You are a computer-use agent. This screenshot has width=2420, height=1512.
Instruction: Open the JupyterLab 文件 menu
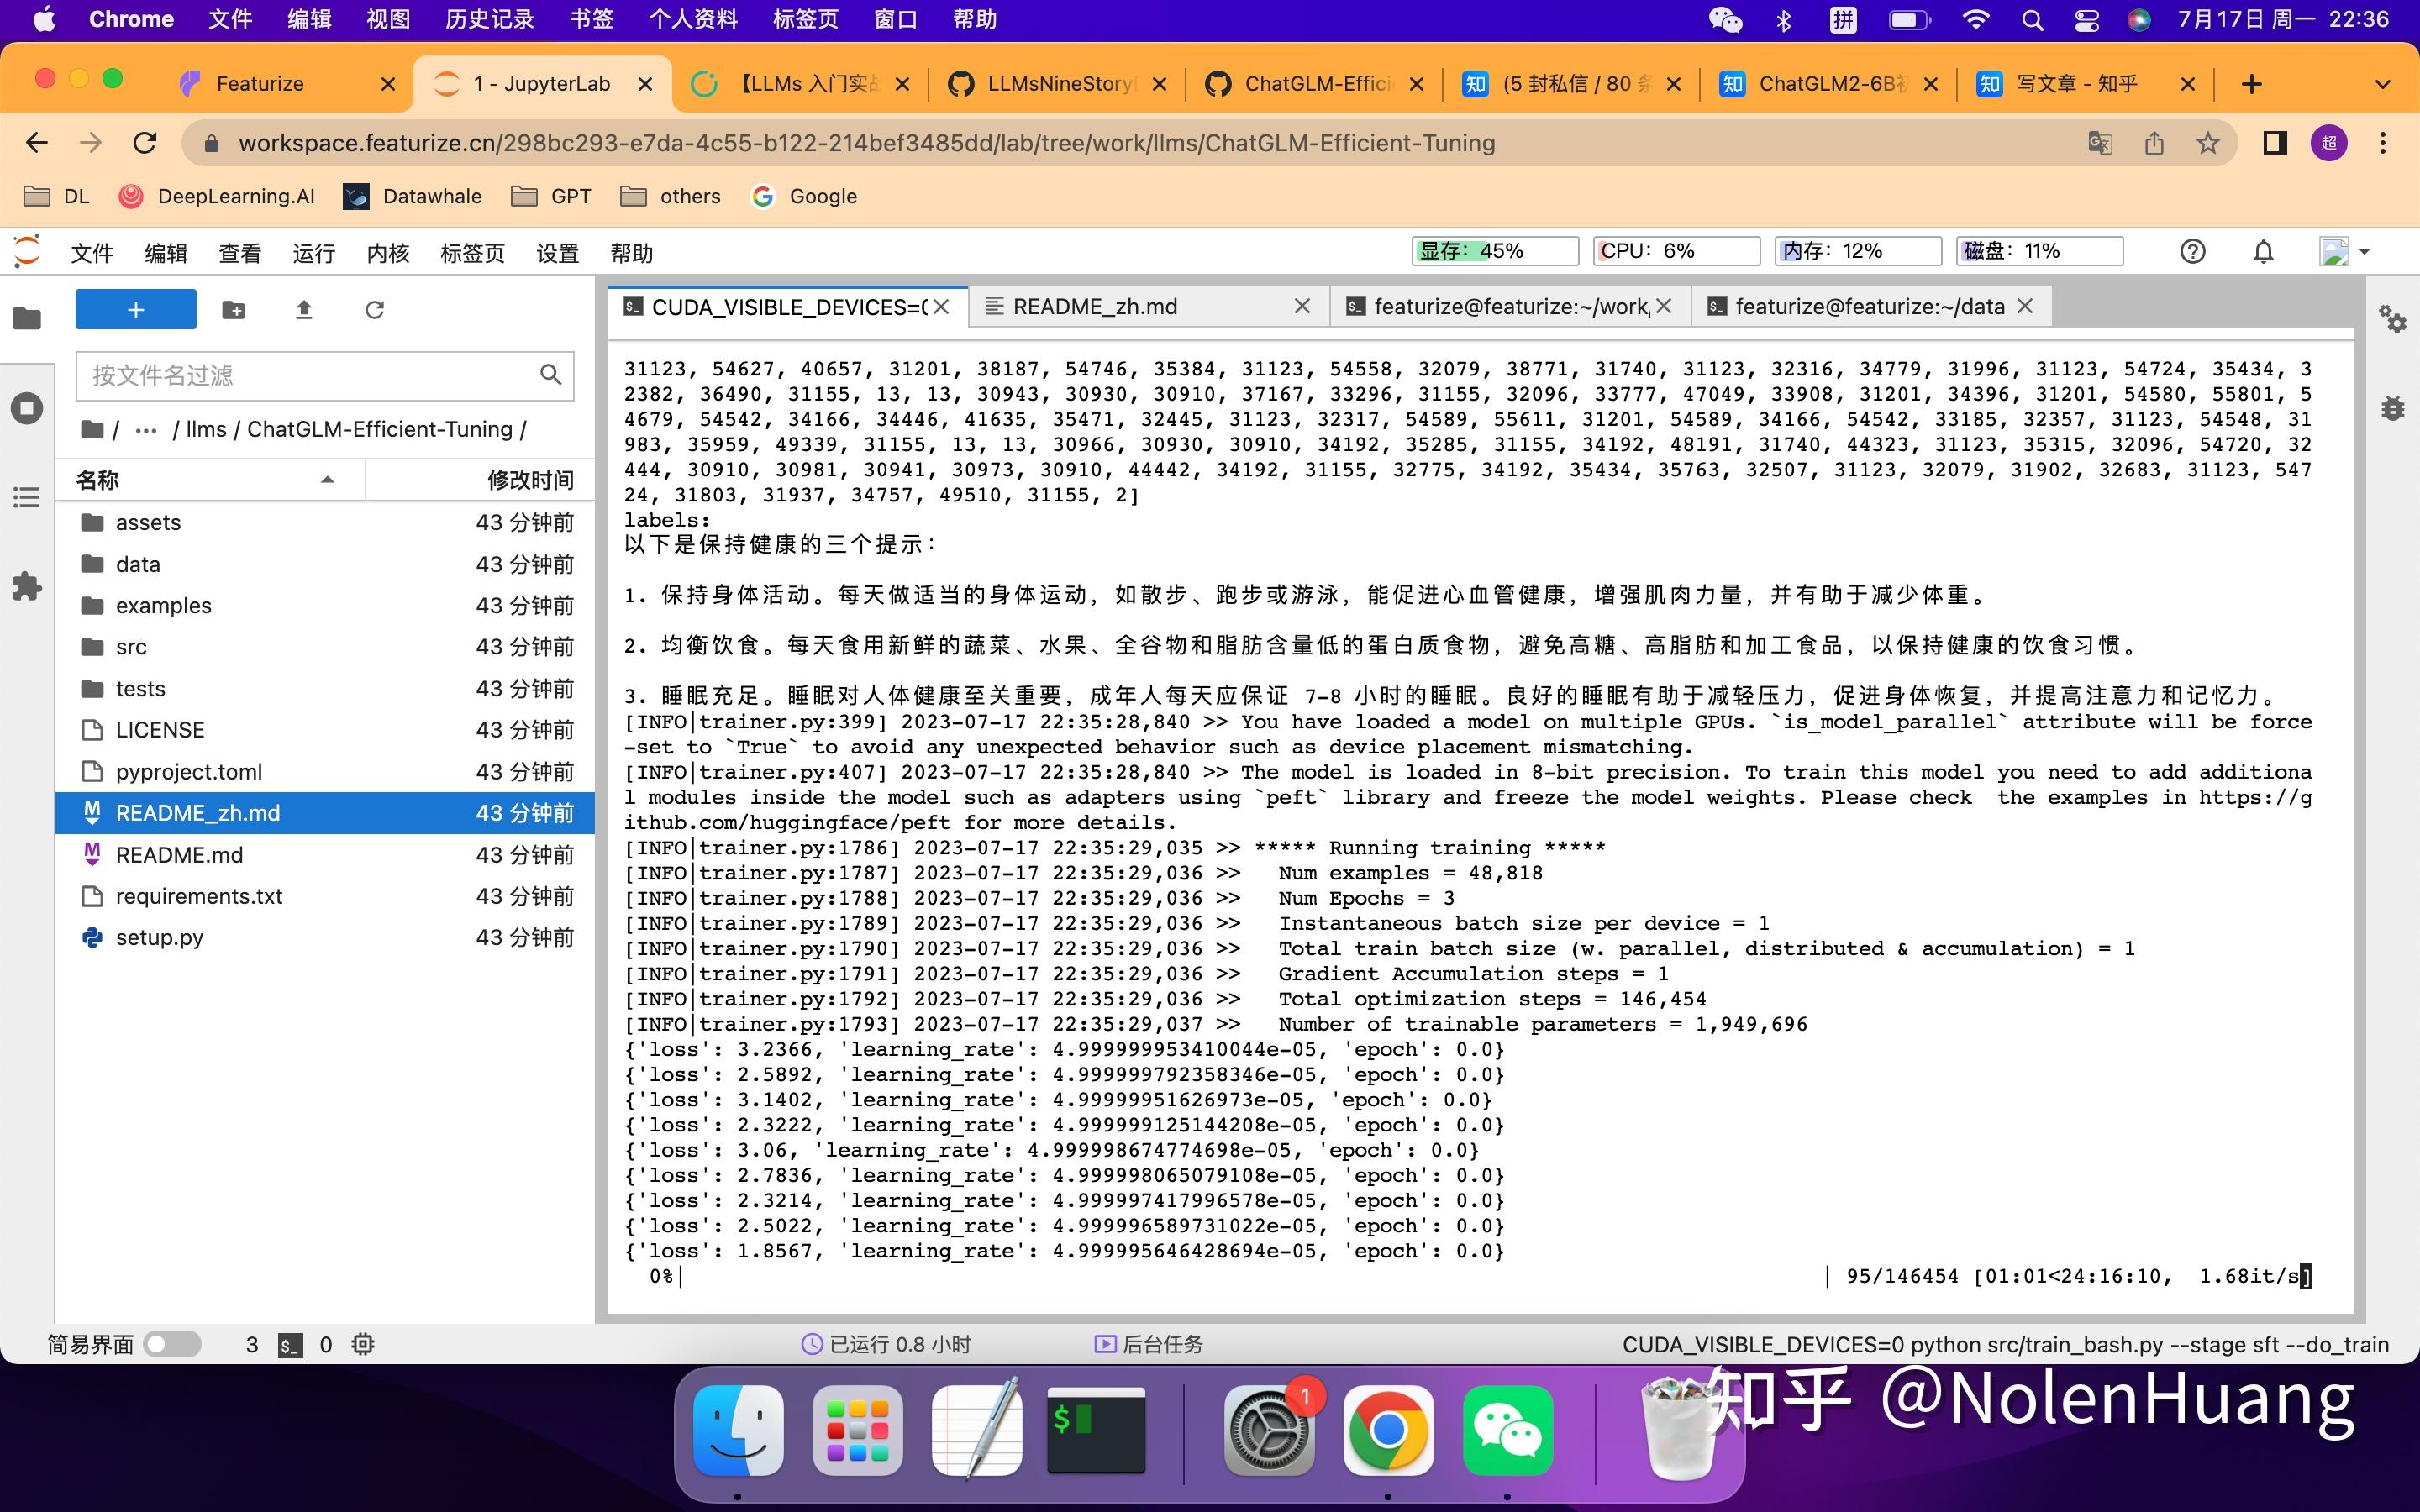92,253
